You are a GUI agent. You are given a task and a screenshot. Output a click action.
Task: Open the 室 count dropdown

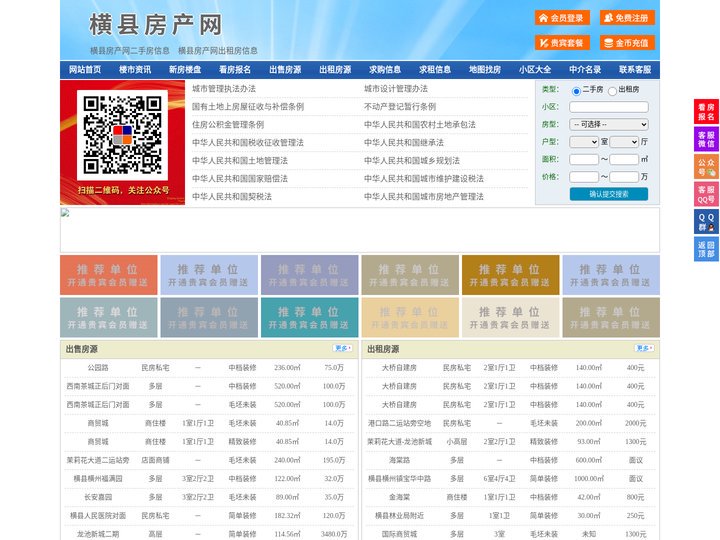(584, 142)
